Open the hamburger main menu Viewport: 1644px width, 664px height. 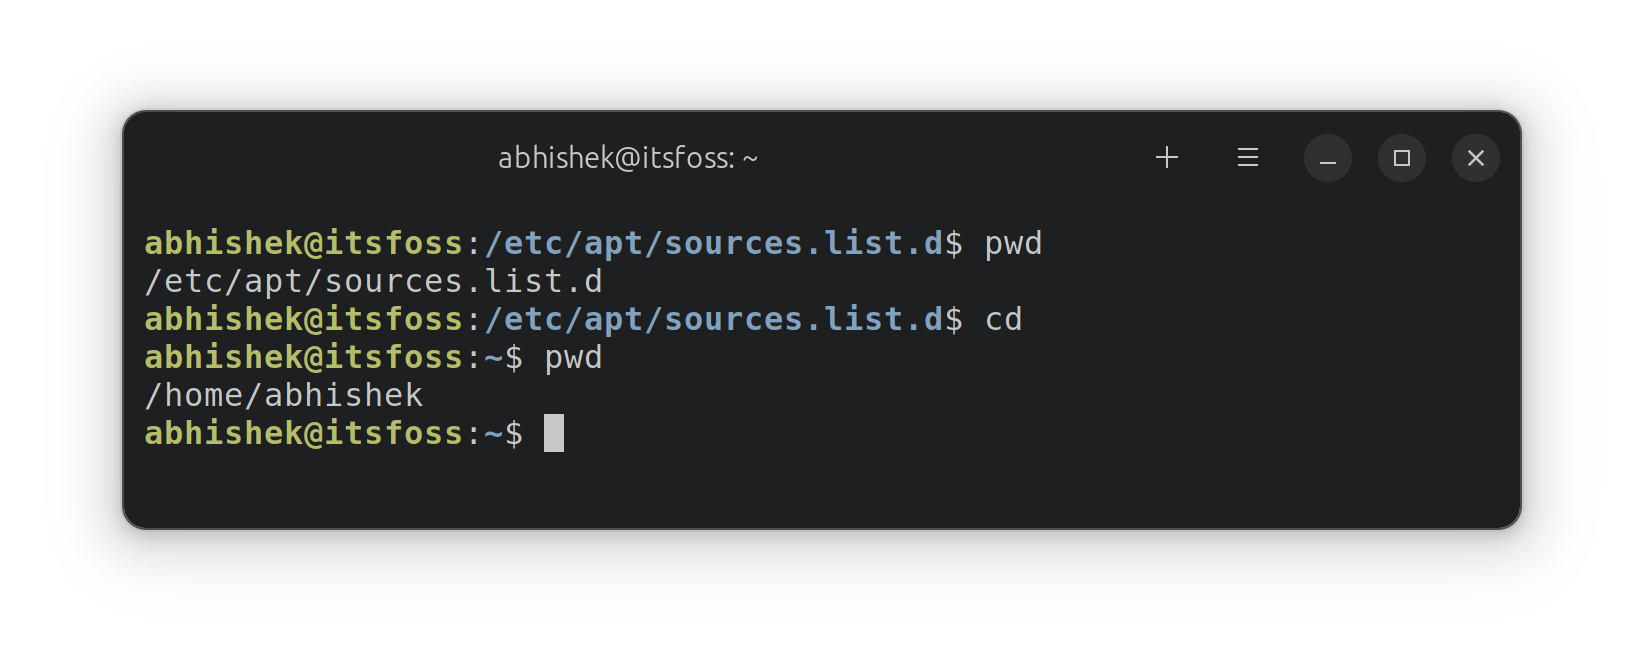(x=1247, y=158)
